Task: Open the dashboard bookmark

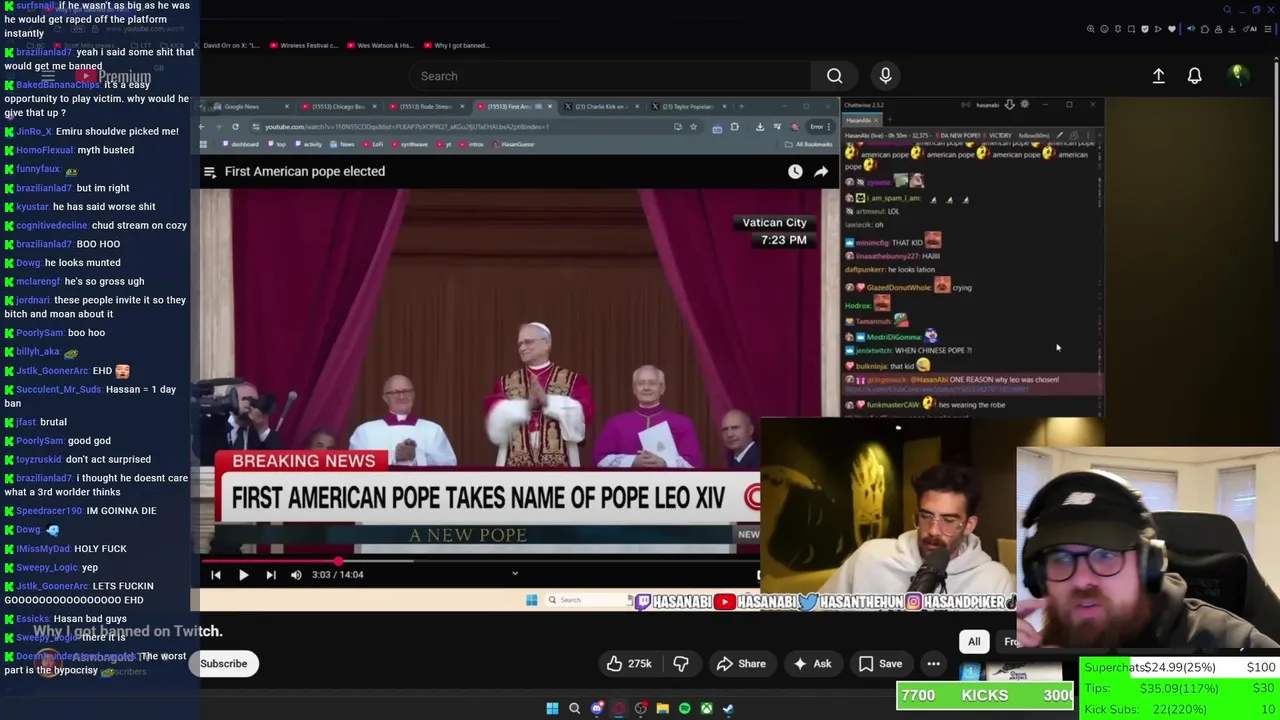Action: tap(241, 144)
